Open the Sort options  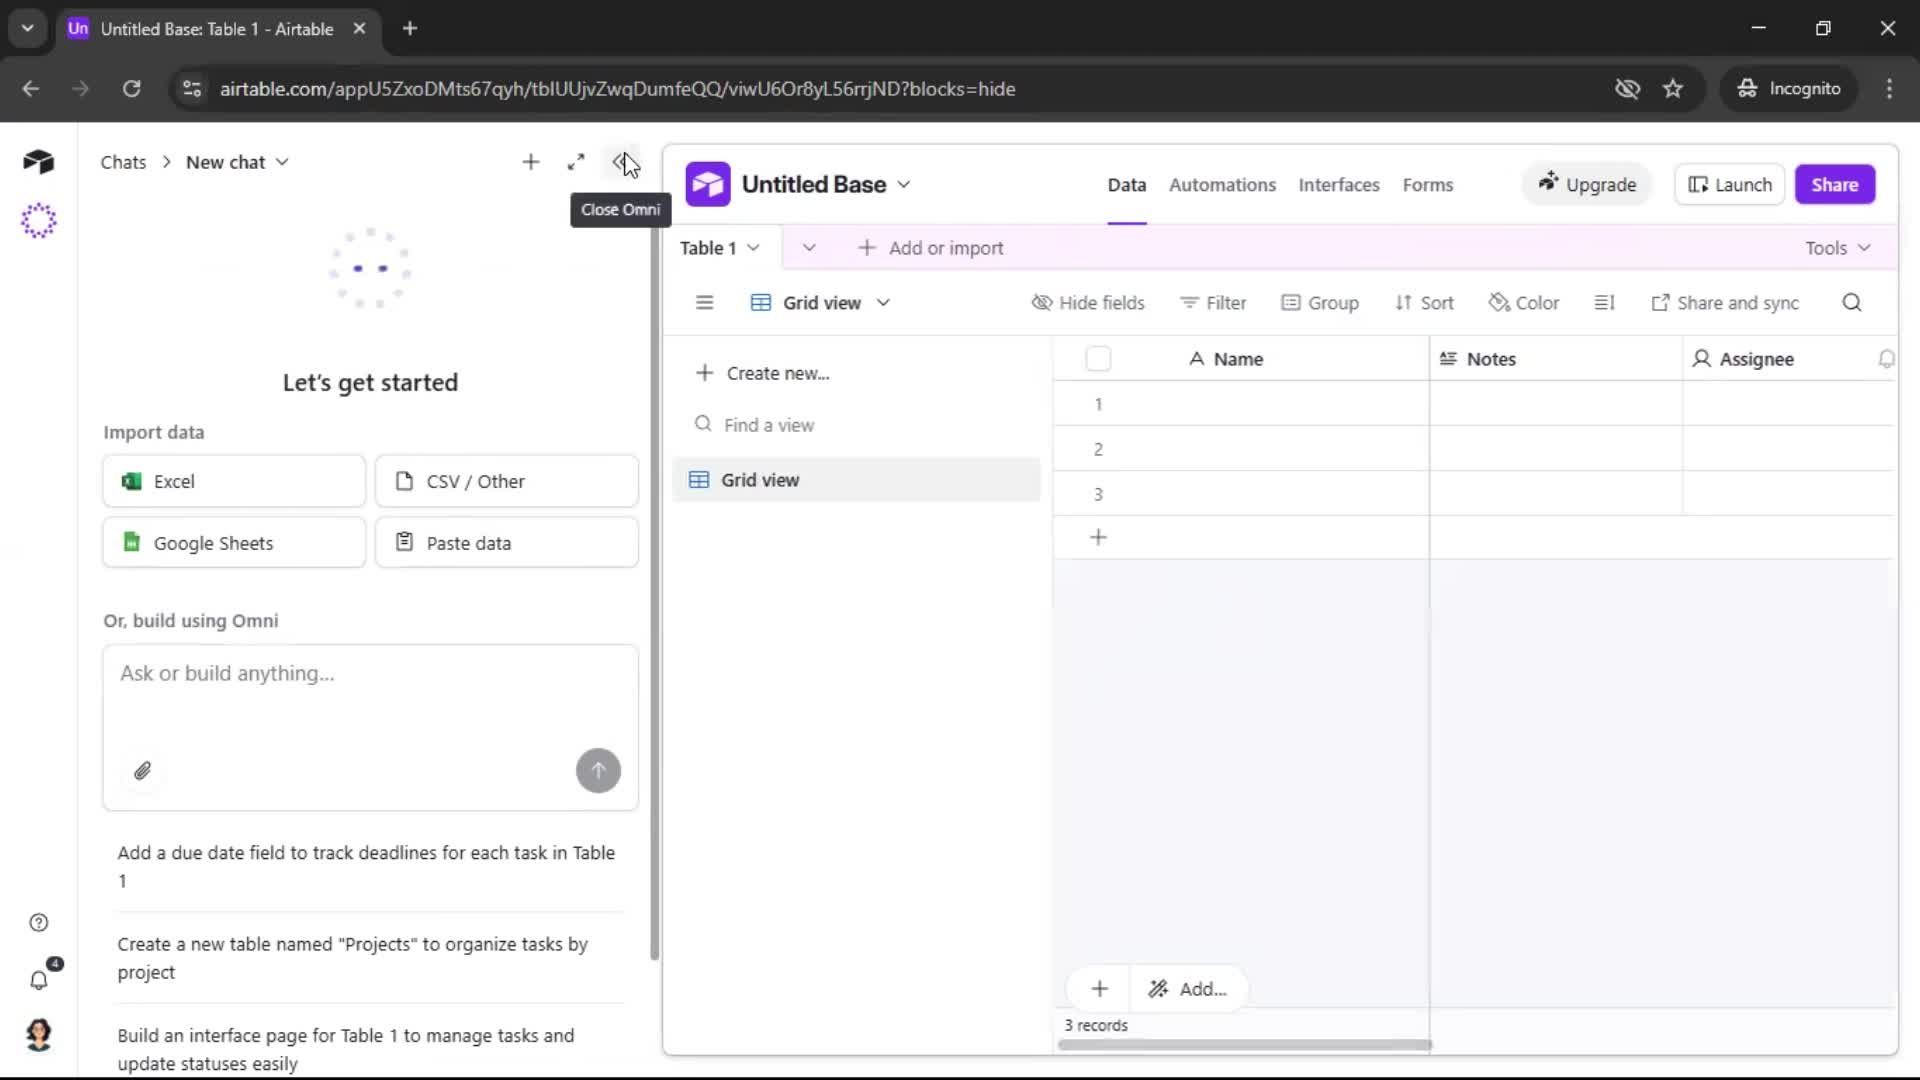coord(1424,303)
